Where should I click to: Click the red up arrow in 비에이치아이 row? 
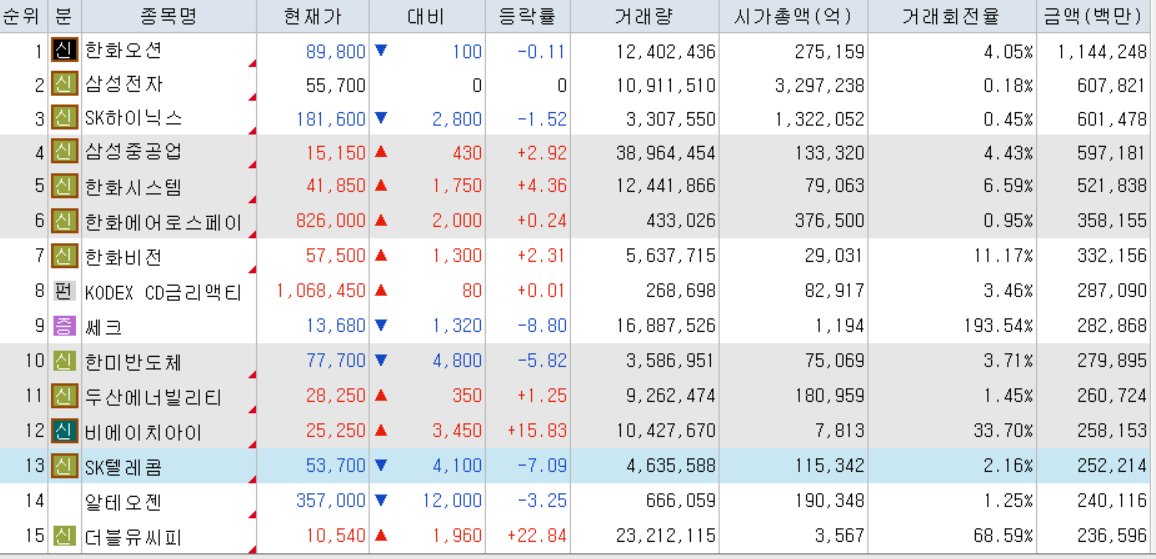(380, 431)
